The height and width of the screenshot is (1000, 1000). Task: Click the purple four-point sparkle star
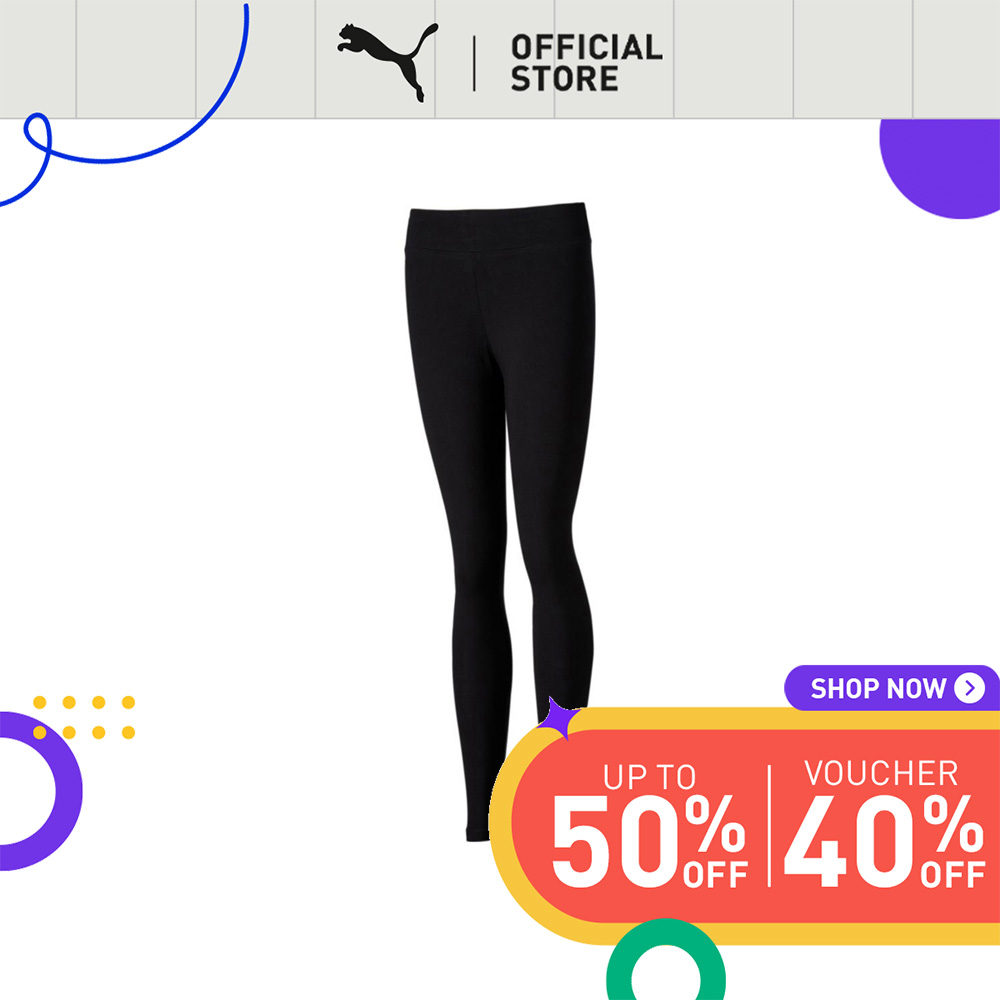[x=559, y=719]
